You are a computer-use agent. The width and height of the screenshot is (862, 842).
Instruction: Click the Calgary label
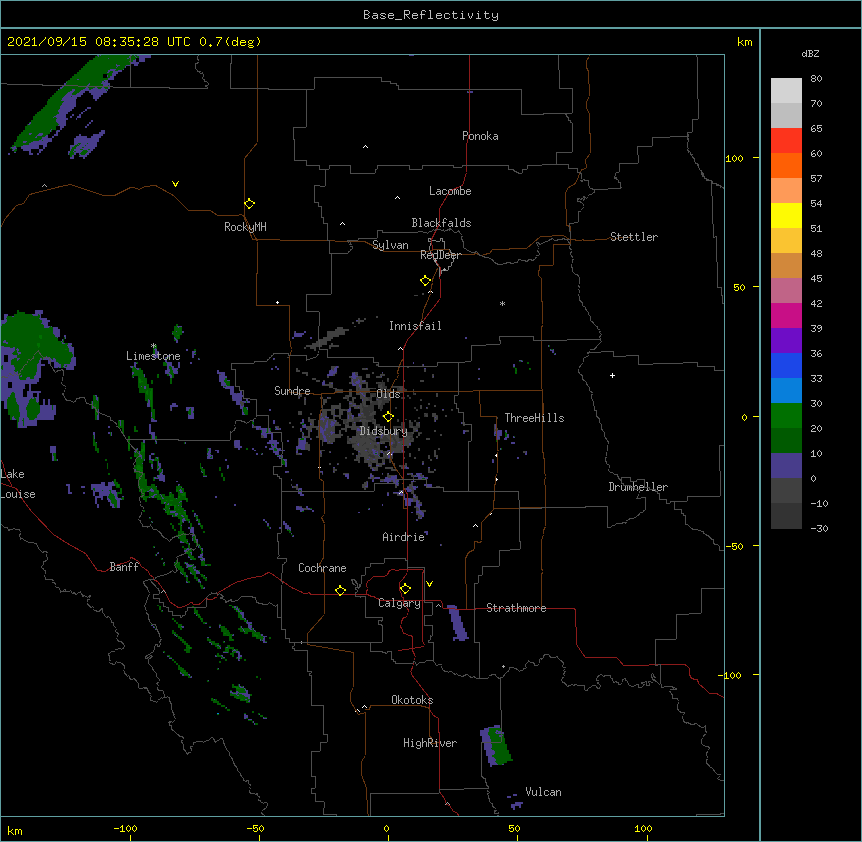(399, 603)
